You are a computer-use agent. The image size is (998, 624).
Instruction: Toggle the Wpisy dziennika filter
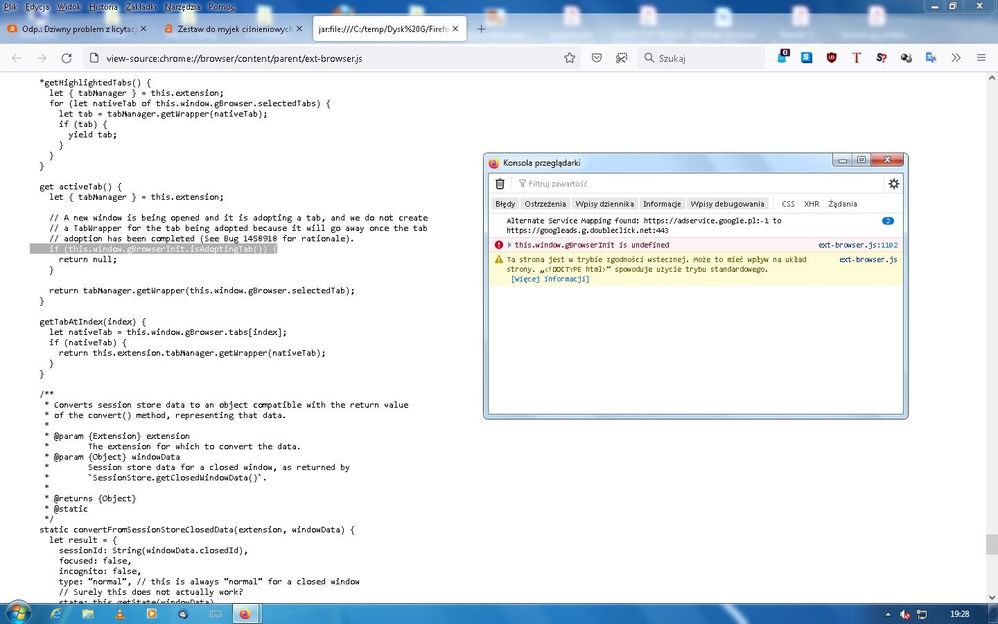(605, 204)
